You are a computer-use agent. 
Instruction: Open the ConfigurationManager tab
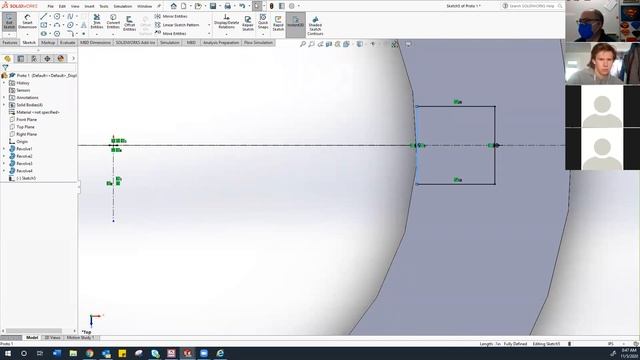34,59
